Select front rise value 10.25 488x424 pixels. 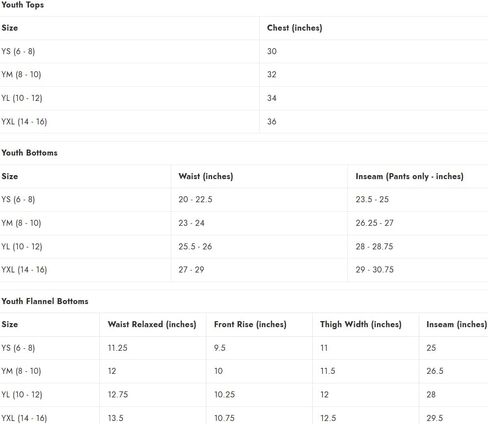[225, 395]
